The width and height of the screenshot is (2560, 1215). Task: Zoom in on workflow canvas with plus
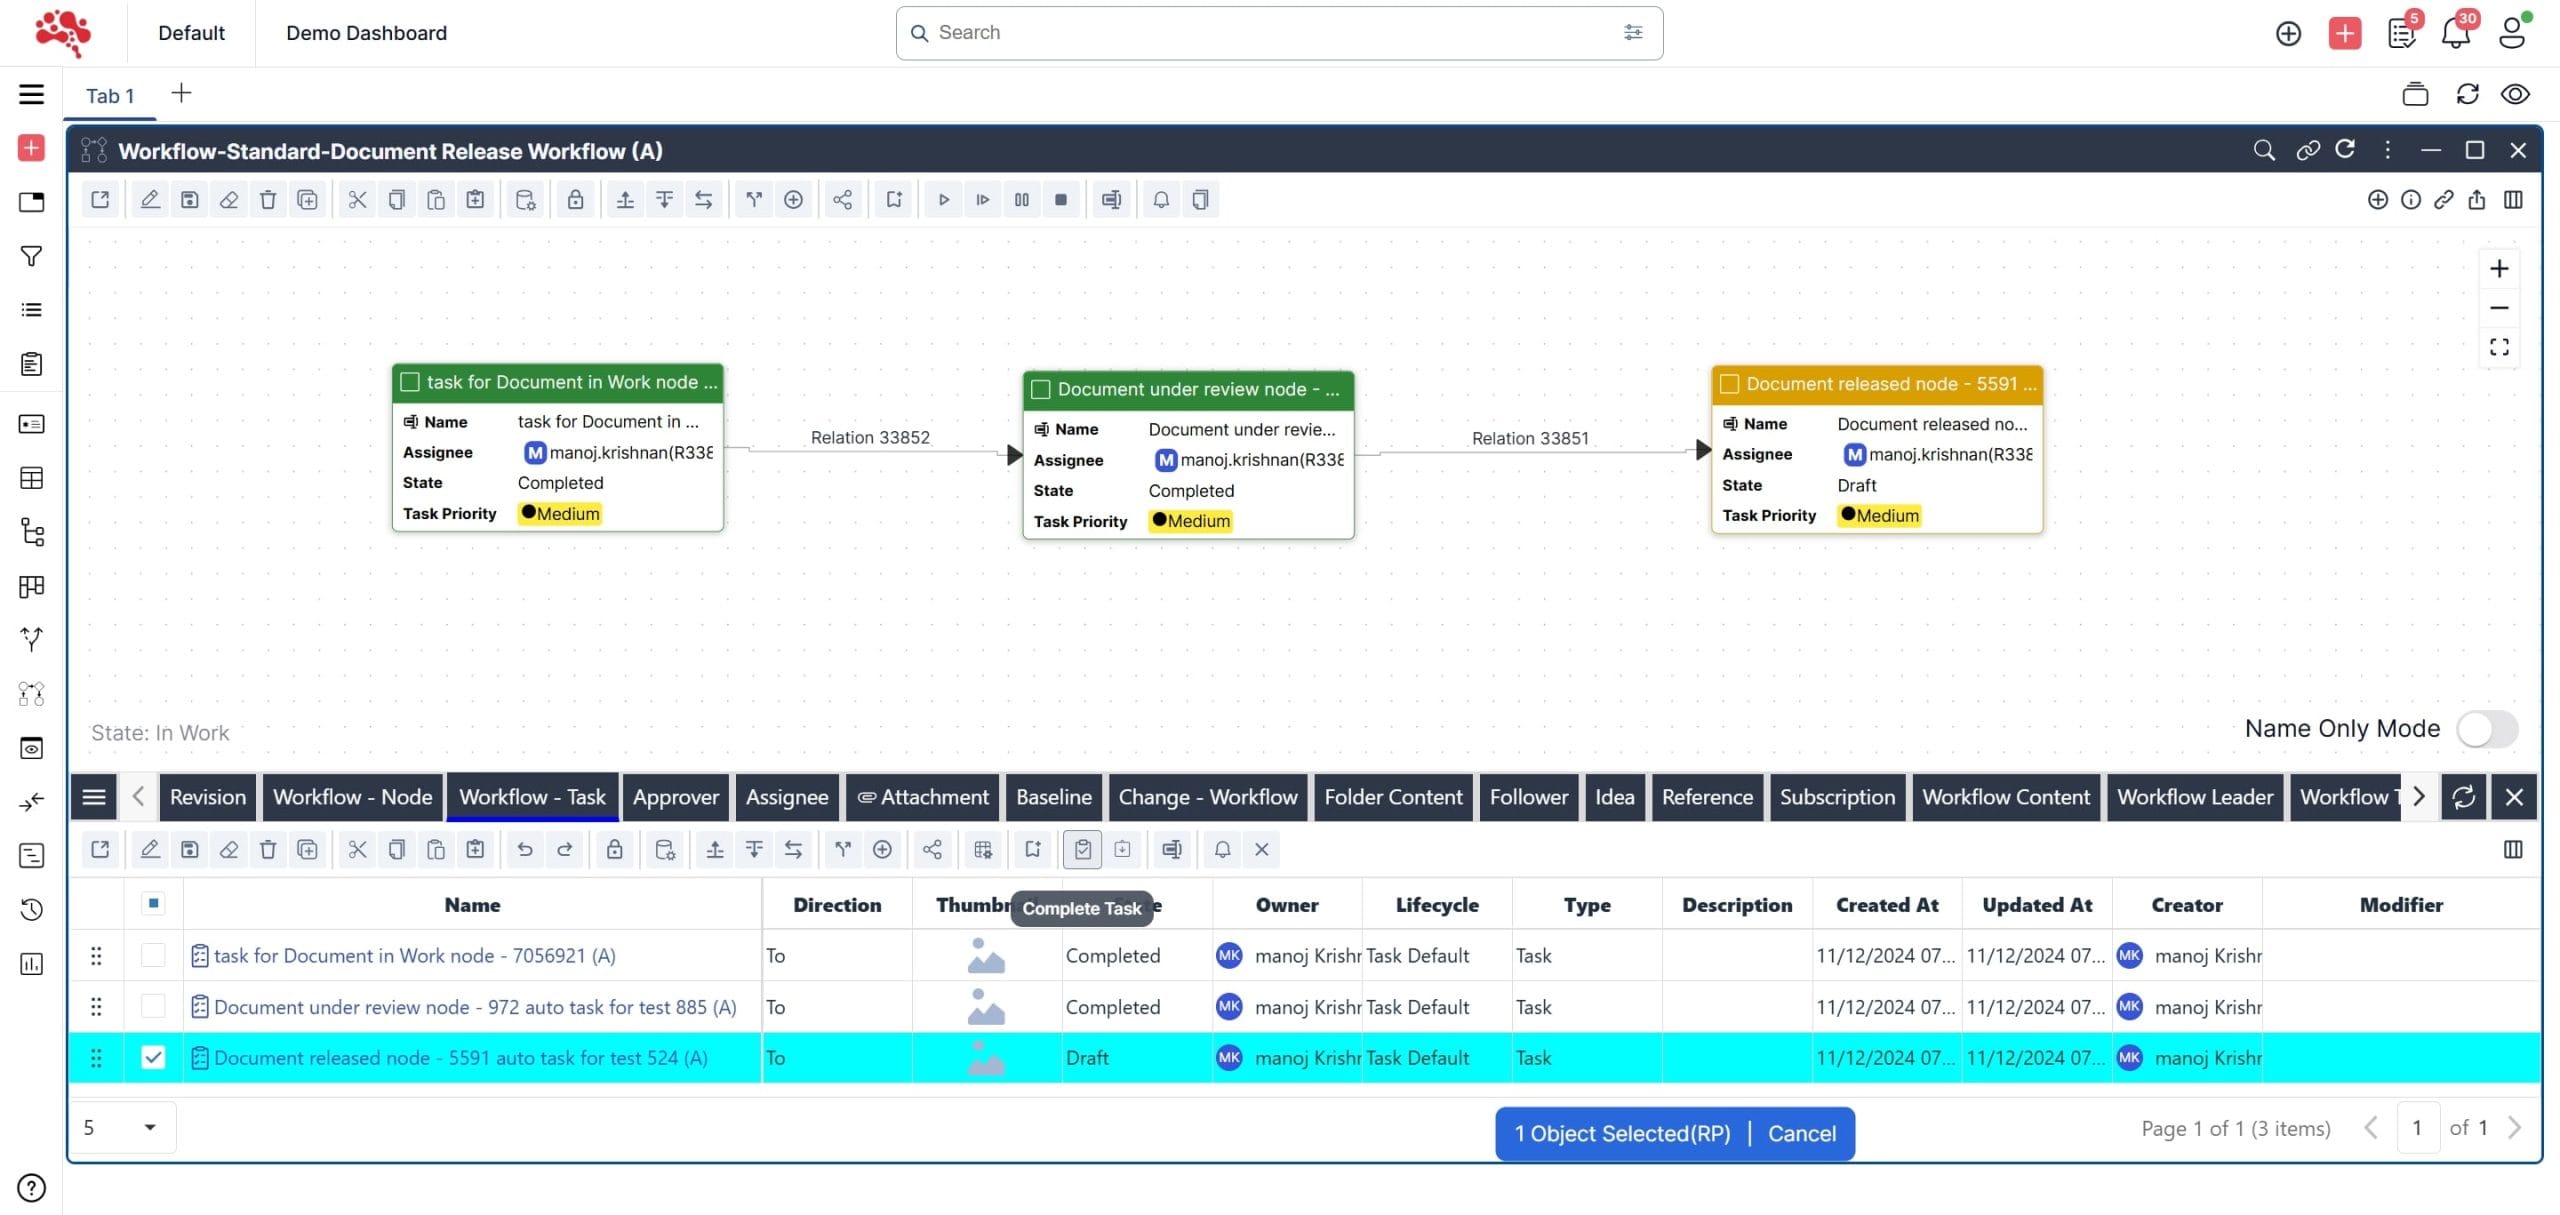(2498, 269)
